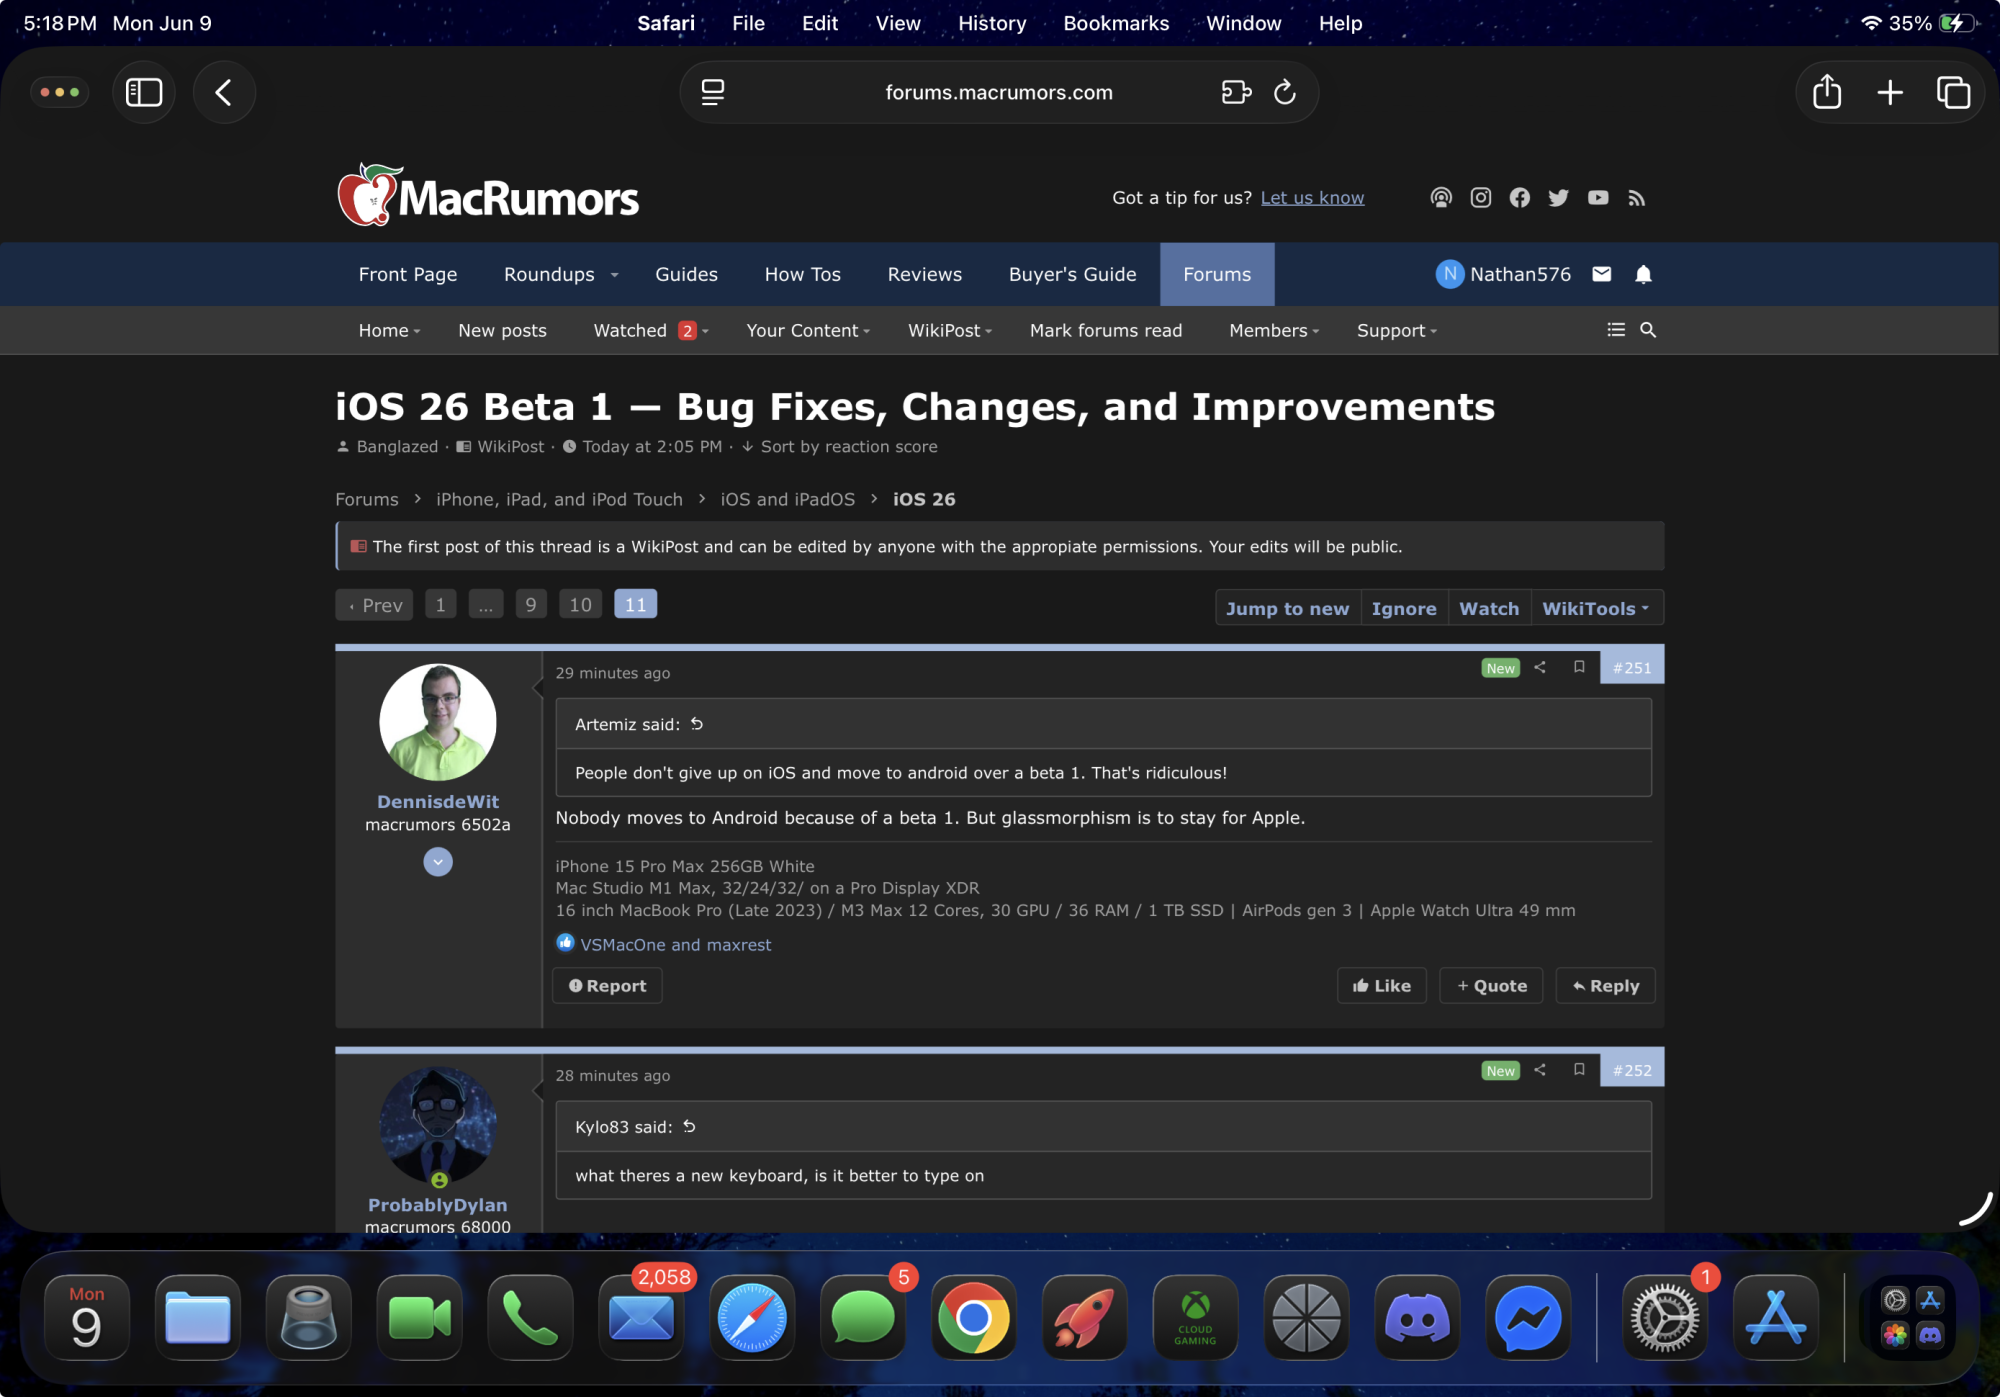
Task: Sort by reaction score
Action: pyautogui.click(x=839, y=447)
